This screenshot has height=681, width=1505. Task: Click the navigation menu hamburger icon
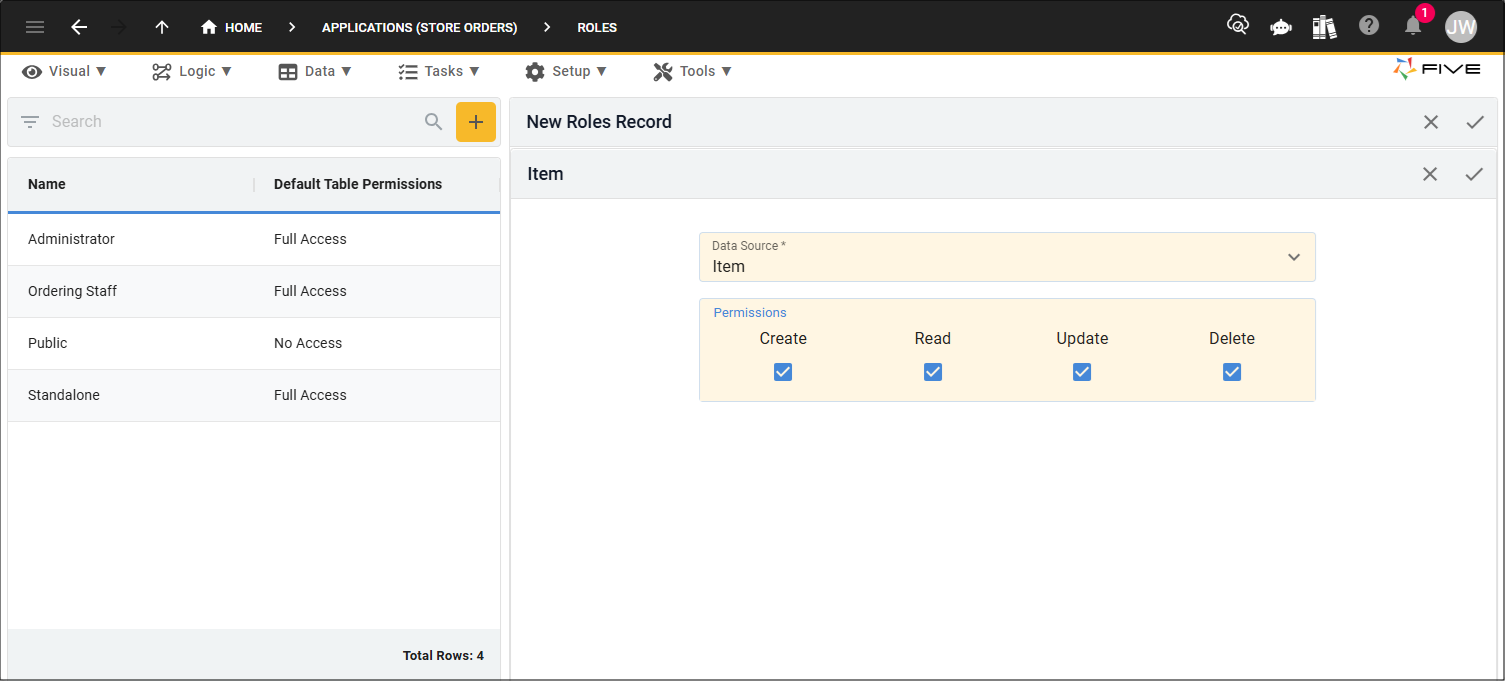[x=35, y=27]
